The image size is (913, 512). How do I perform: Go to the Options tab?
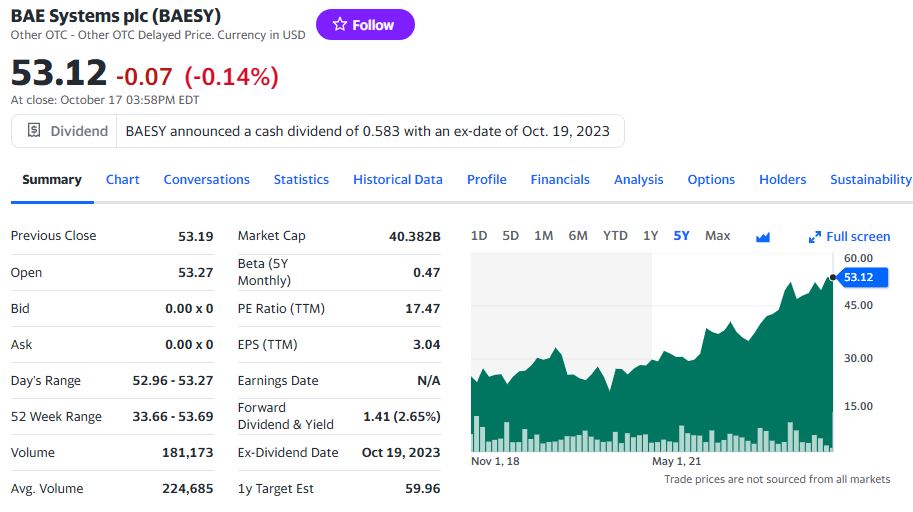[x=711, y=179]
